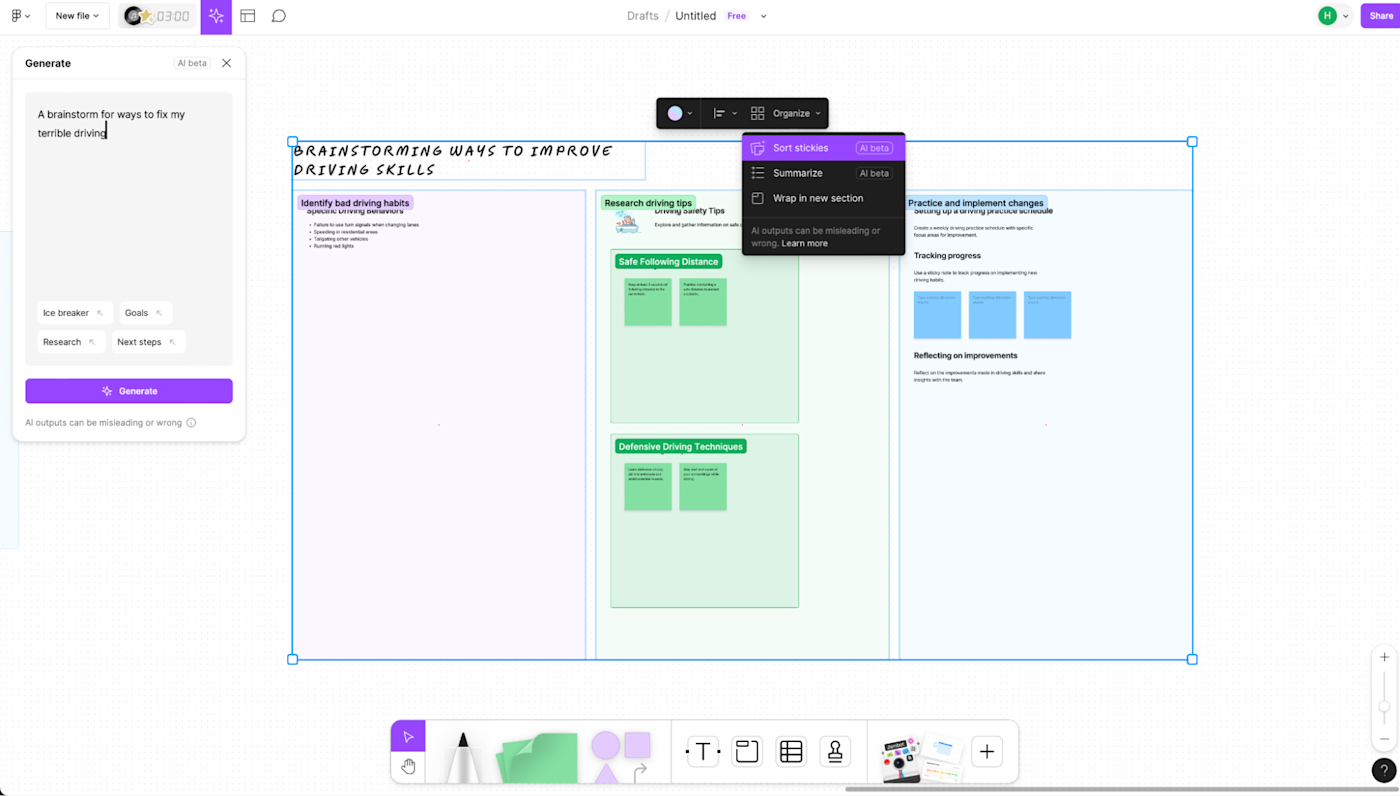Close the Generate panel

point(226,63)
